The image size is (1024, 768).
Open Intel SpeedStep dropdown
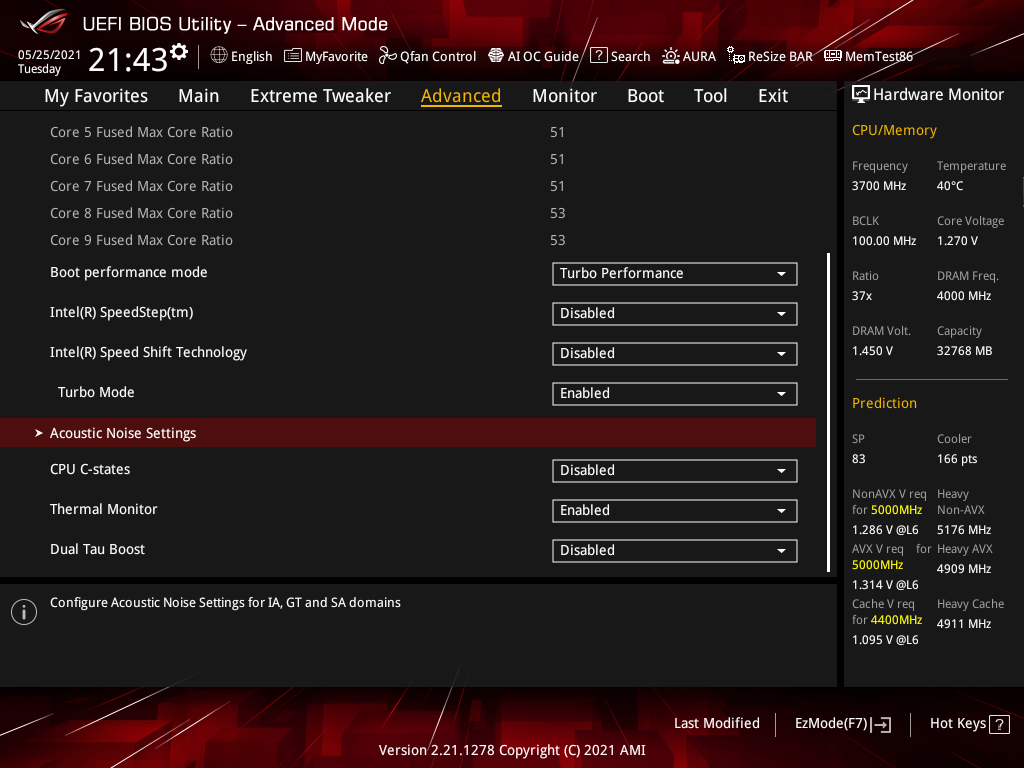(x=675, y=313)
